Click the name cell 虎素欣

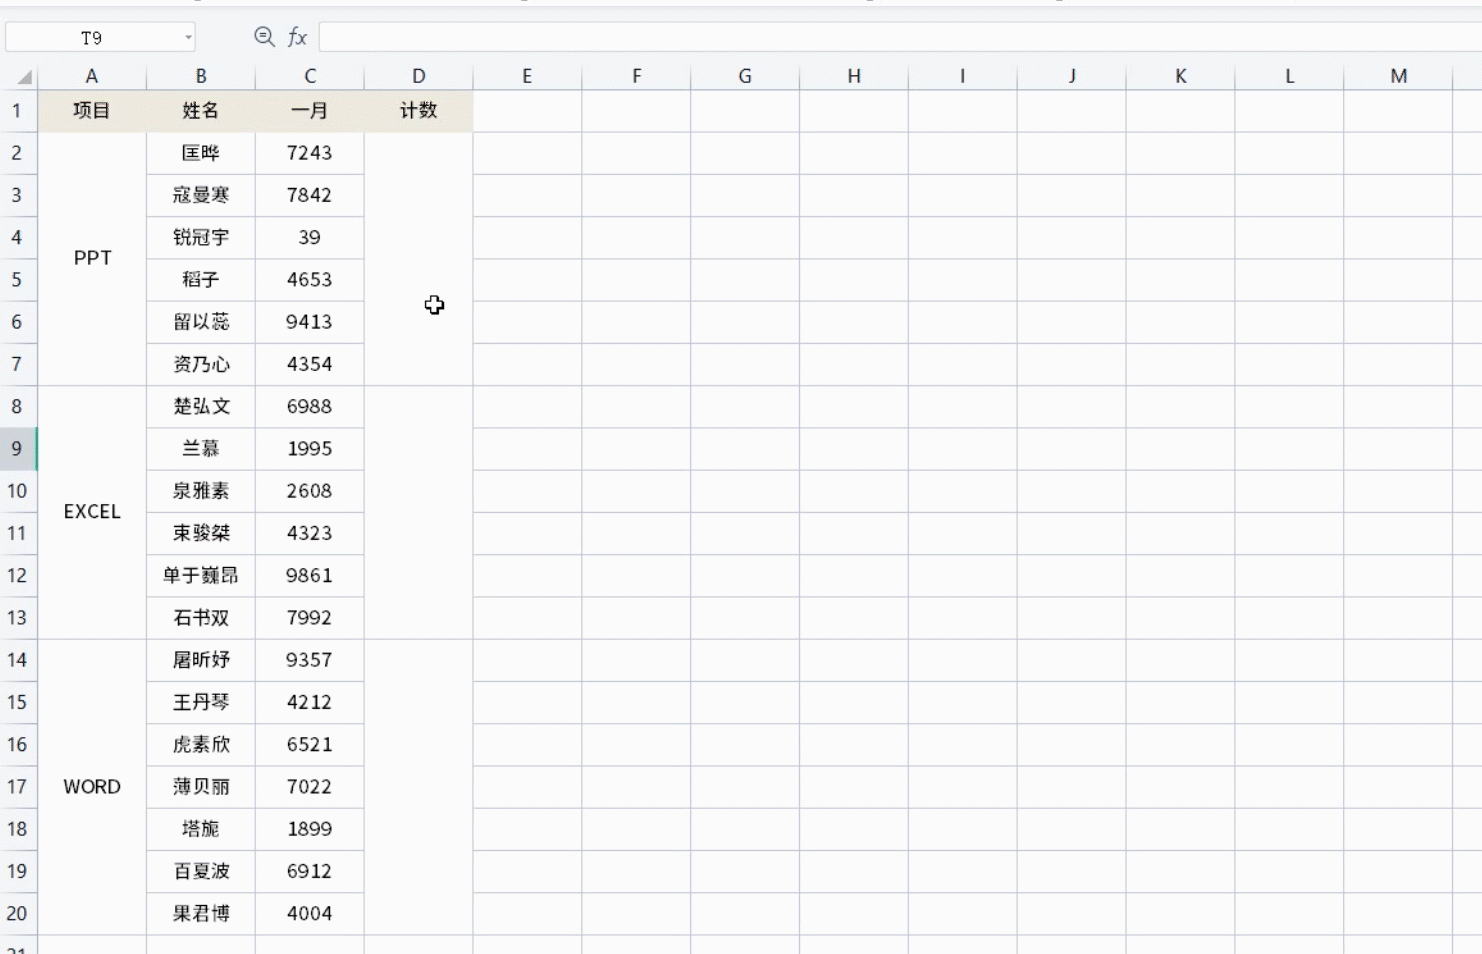201,745
